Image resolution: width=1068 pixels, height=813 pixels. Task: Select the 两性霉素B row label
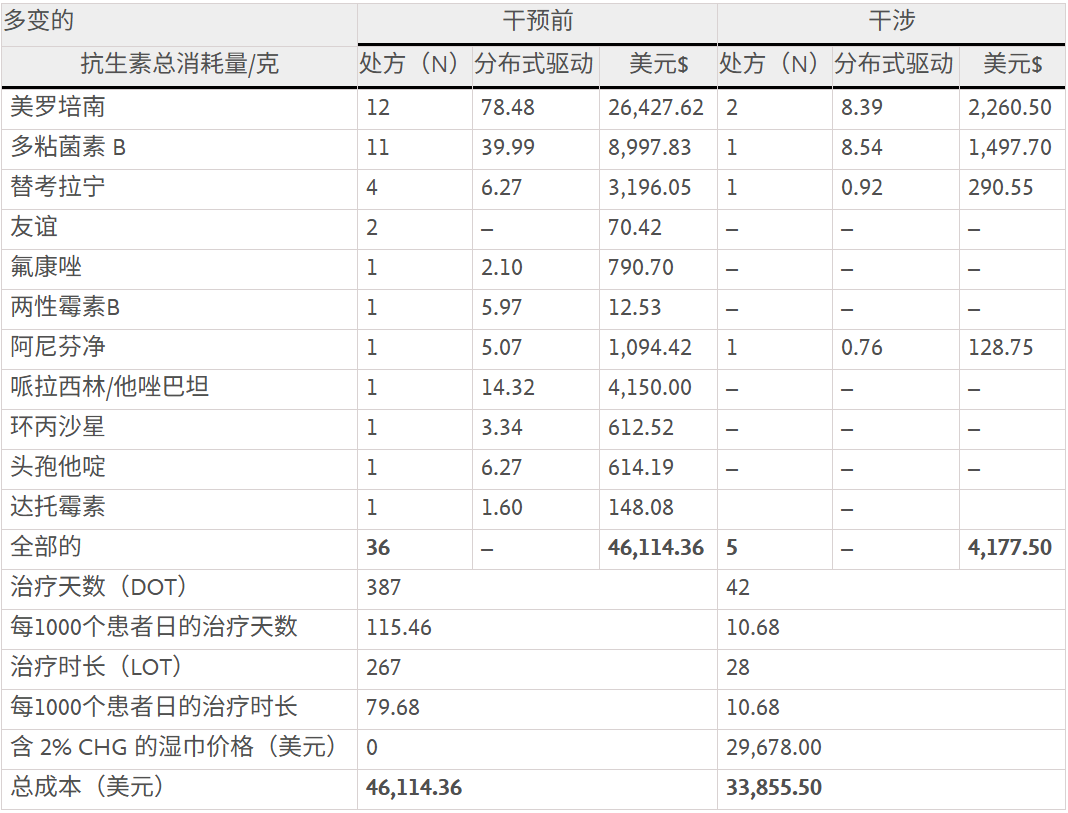click(65, 307)
